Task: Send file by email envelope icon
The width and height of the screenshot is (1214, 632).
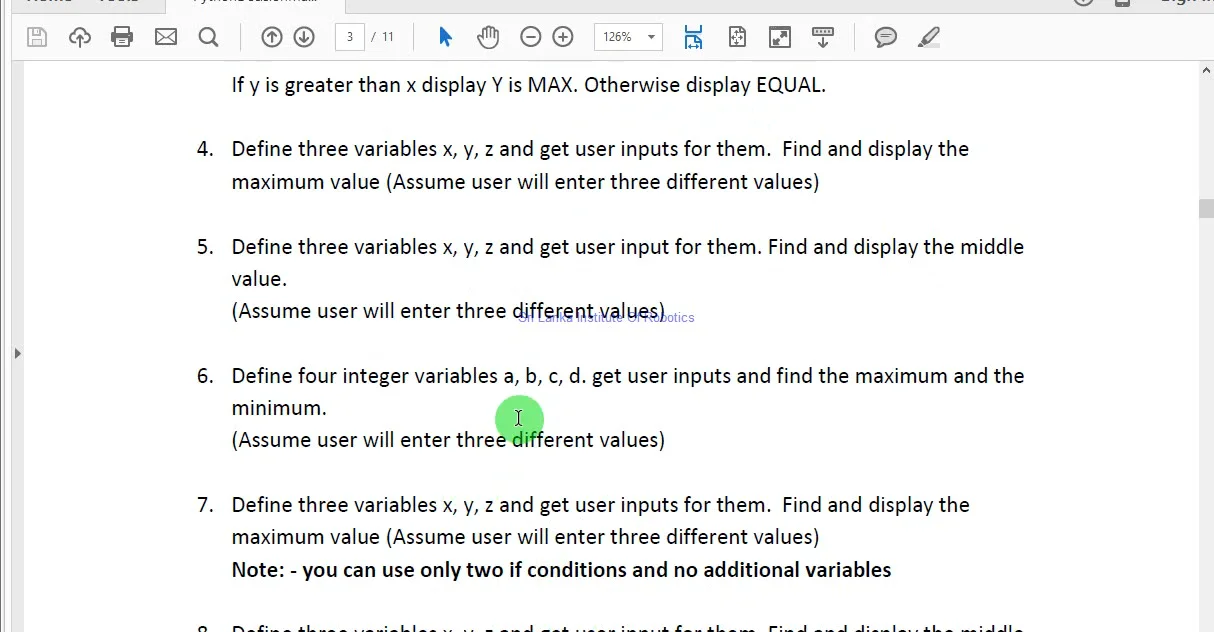Action: coord(165,37)
